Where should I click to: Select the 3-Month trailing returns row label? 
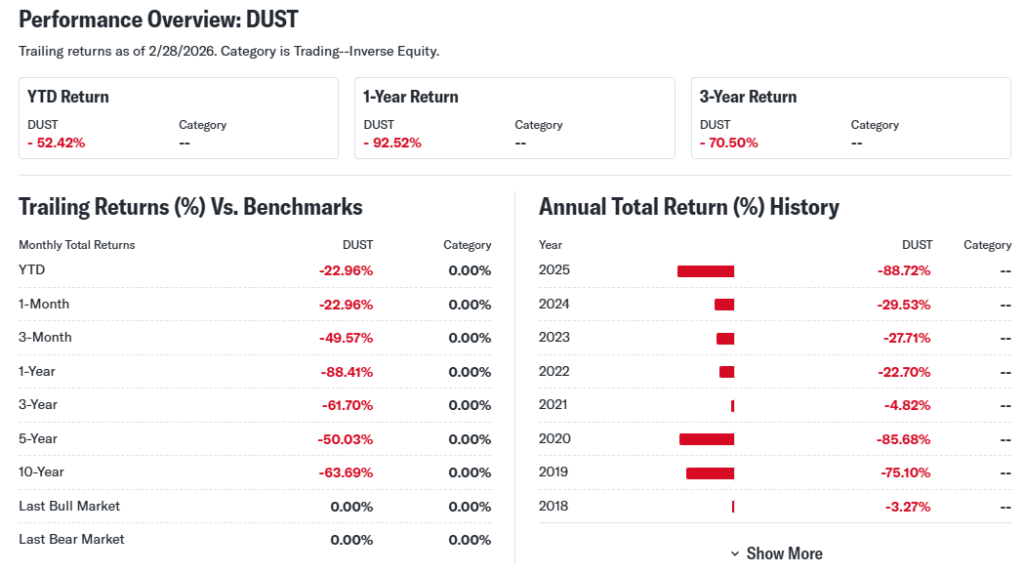(45, 337)
